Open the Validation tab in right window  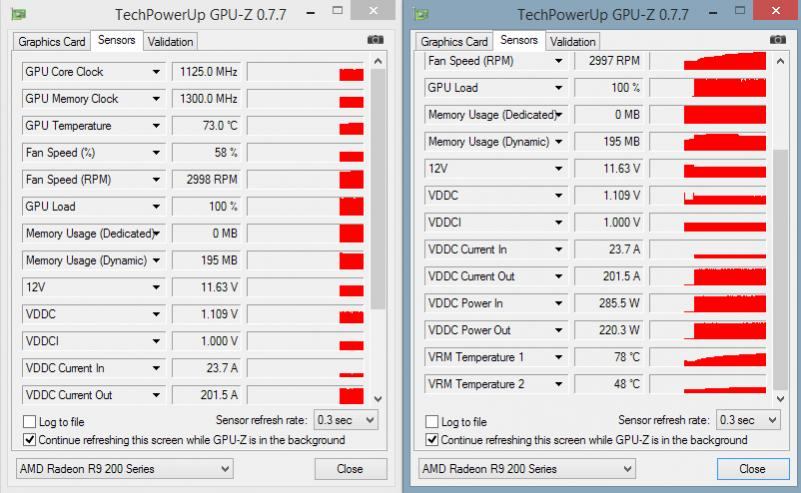click(x=573, y=42)
